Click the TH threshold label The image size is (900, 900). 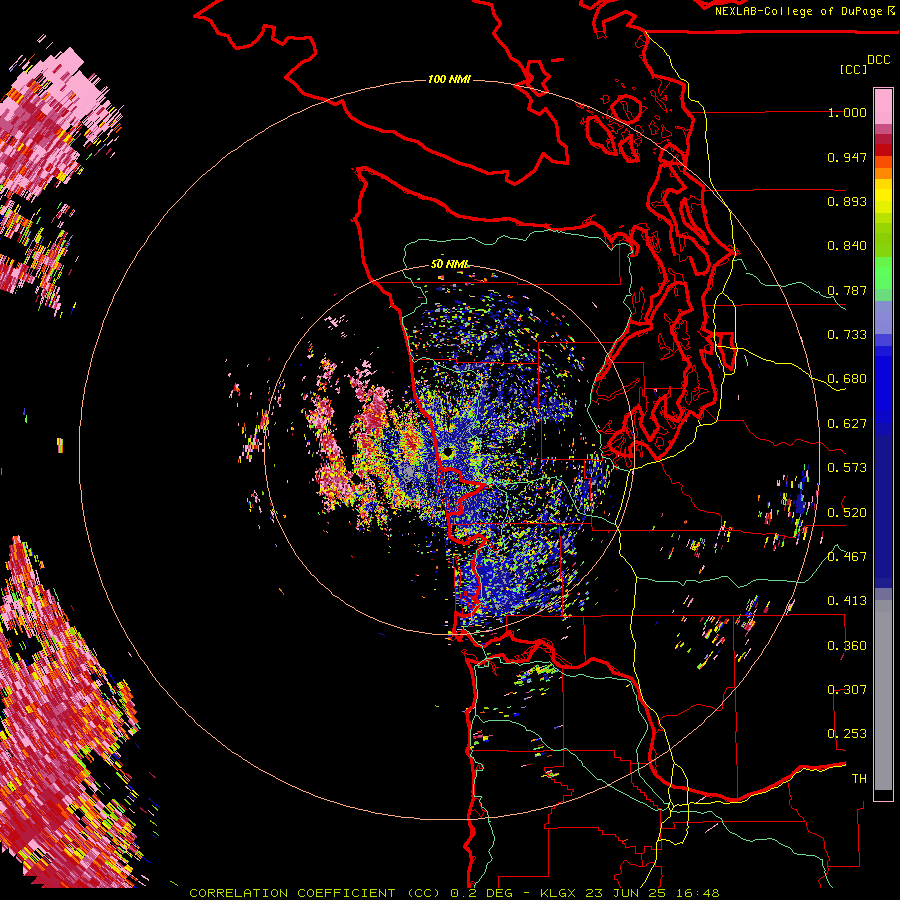coord(859,778)
